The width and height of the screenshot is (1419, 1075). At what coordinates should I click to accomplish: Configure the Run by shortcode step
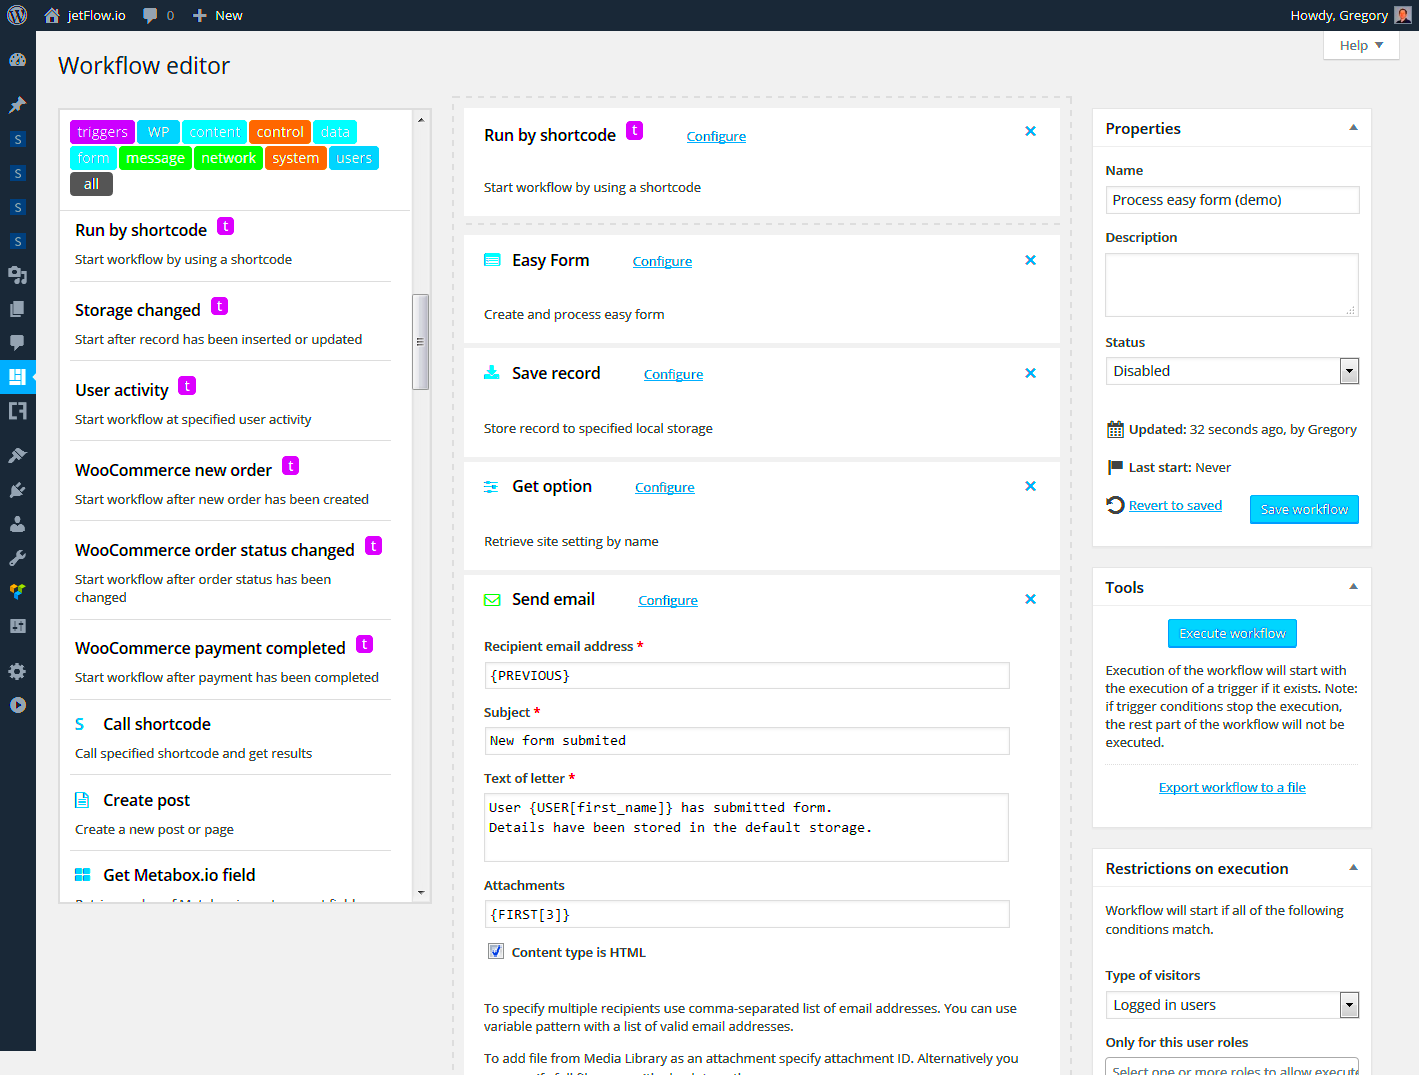coord(716,137)
